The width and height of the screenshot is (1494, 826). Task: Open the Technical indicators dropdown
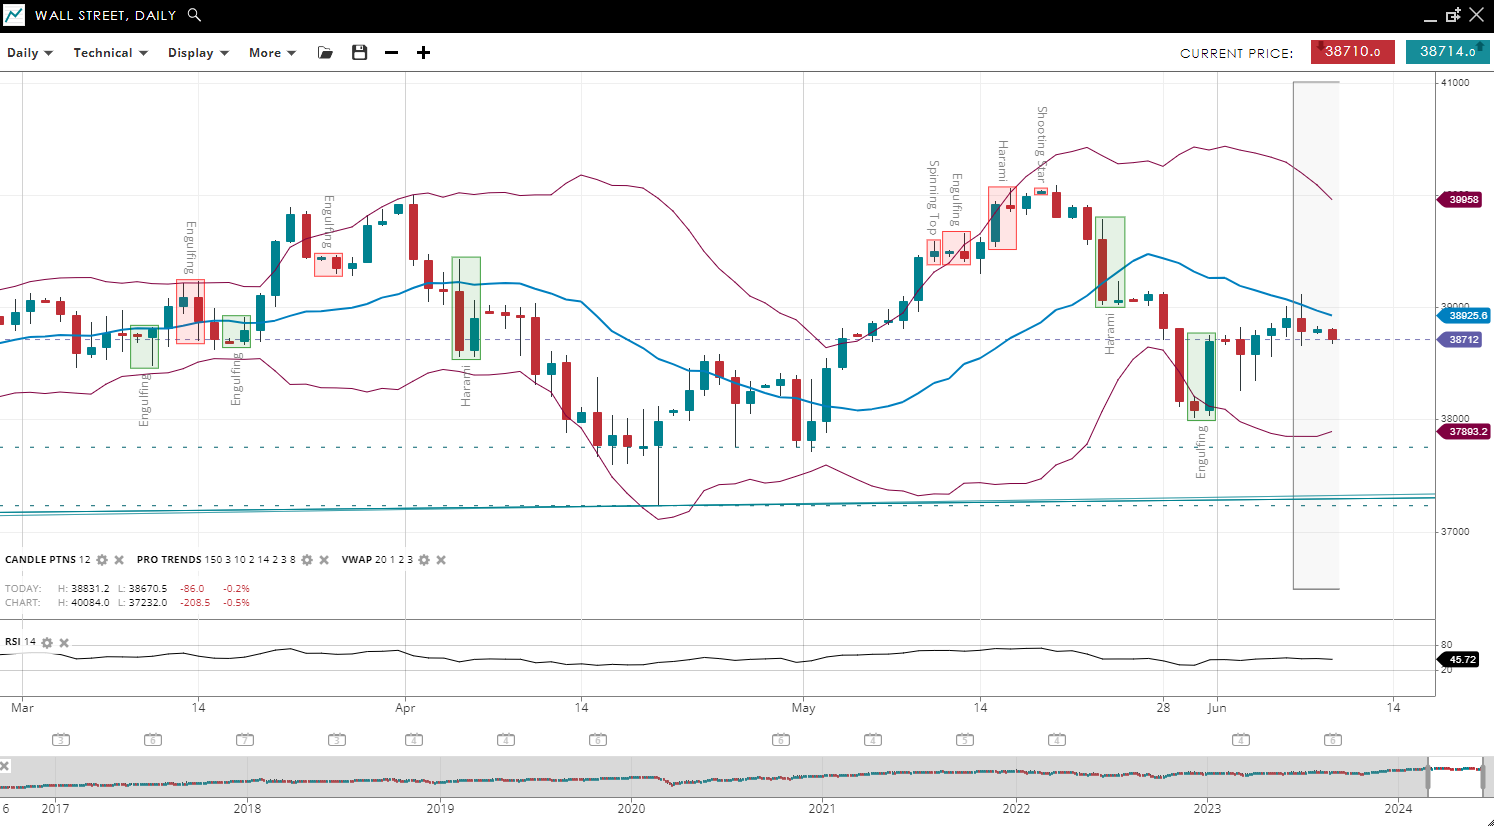click(x=110, y=53)
